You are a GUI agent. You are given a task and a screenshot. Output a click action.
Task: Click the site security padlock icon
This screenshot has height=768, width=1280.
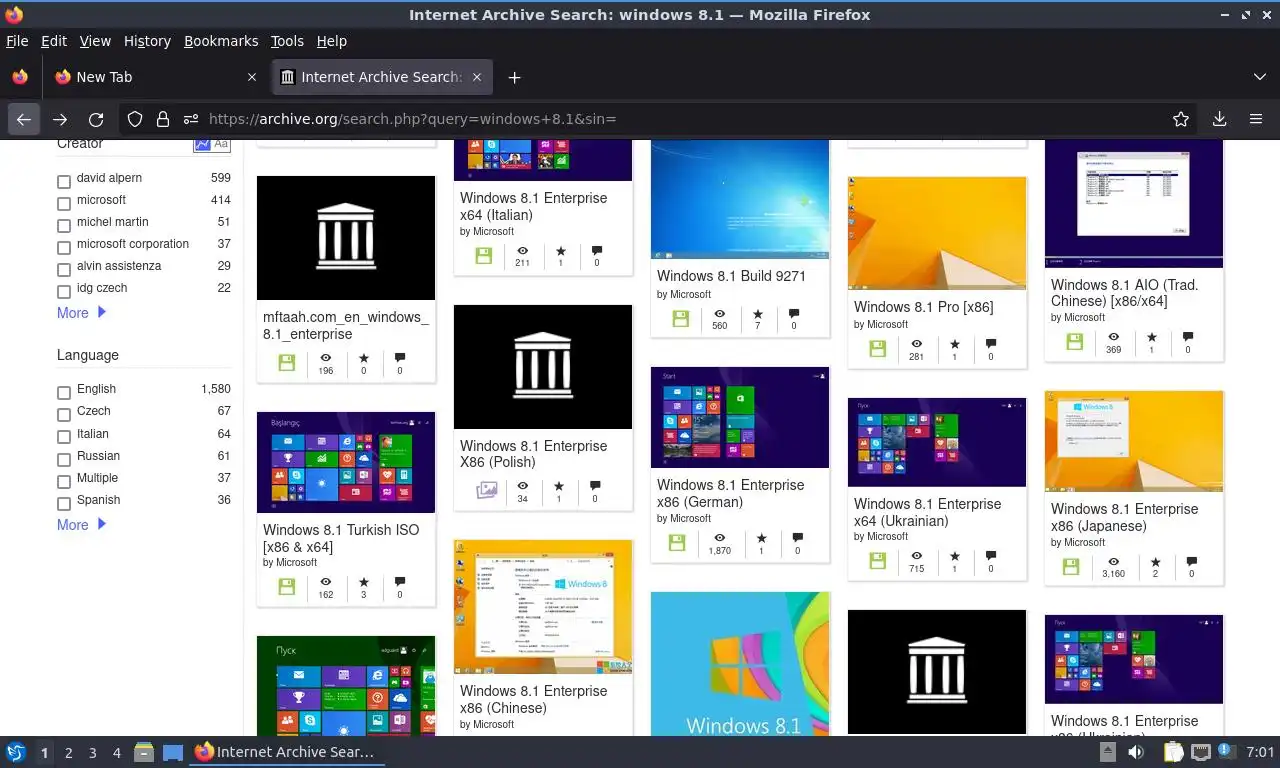(x=163, y=119)
